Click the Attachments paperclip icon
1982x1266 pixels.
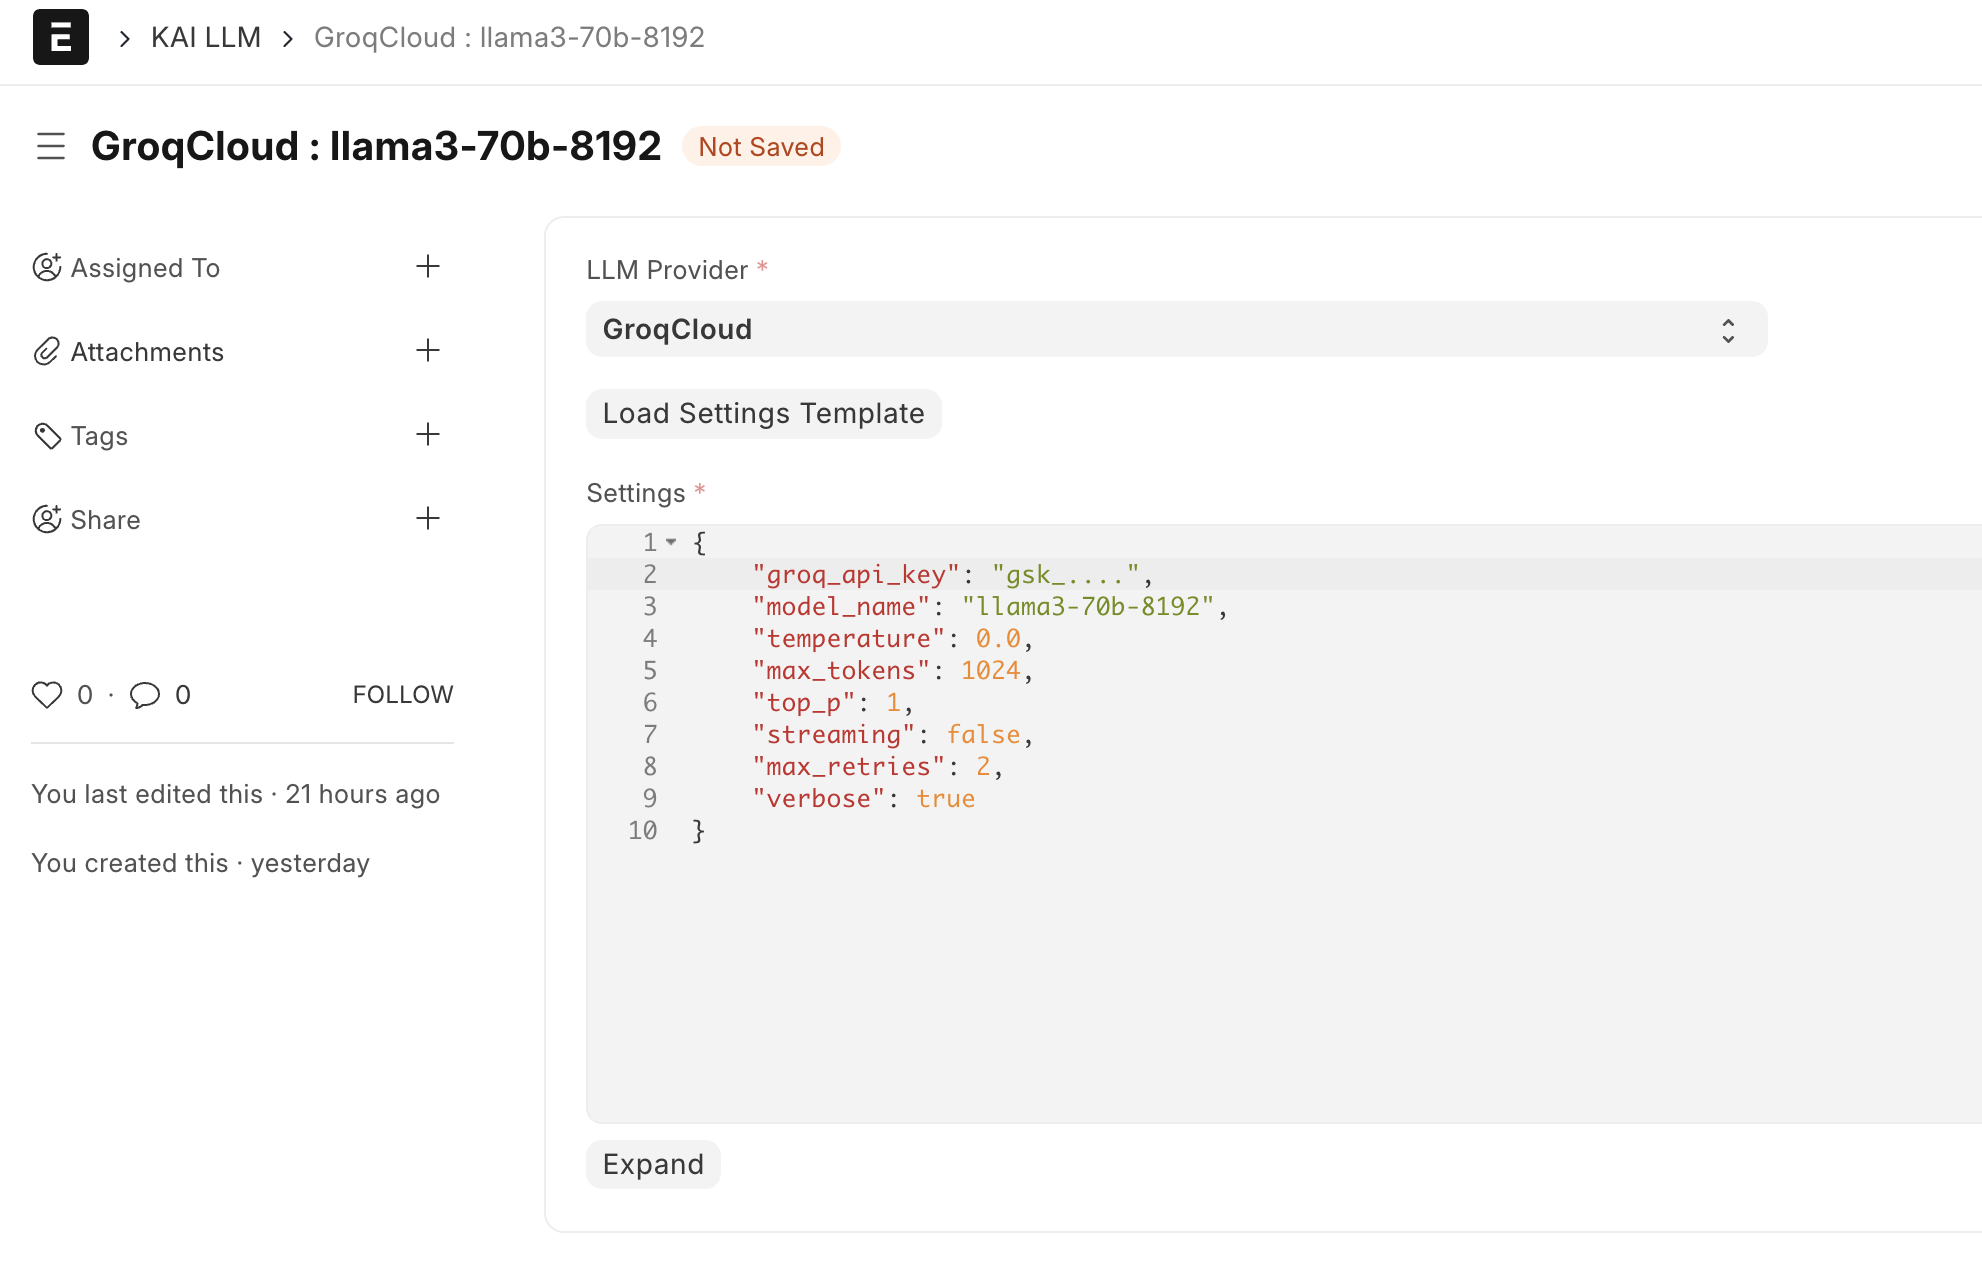[47, 351]
